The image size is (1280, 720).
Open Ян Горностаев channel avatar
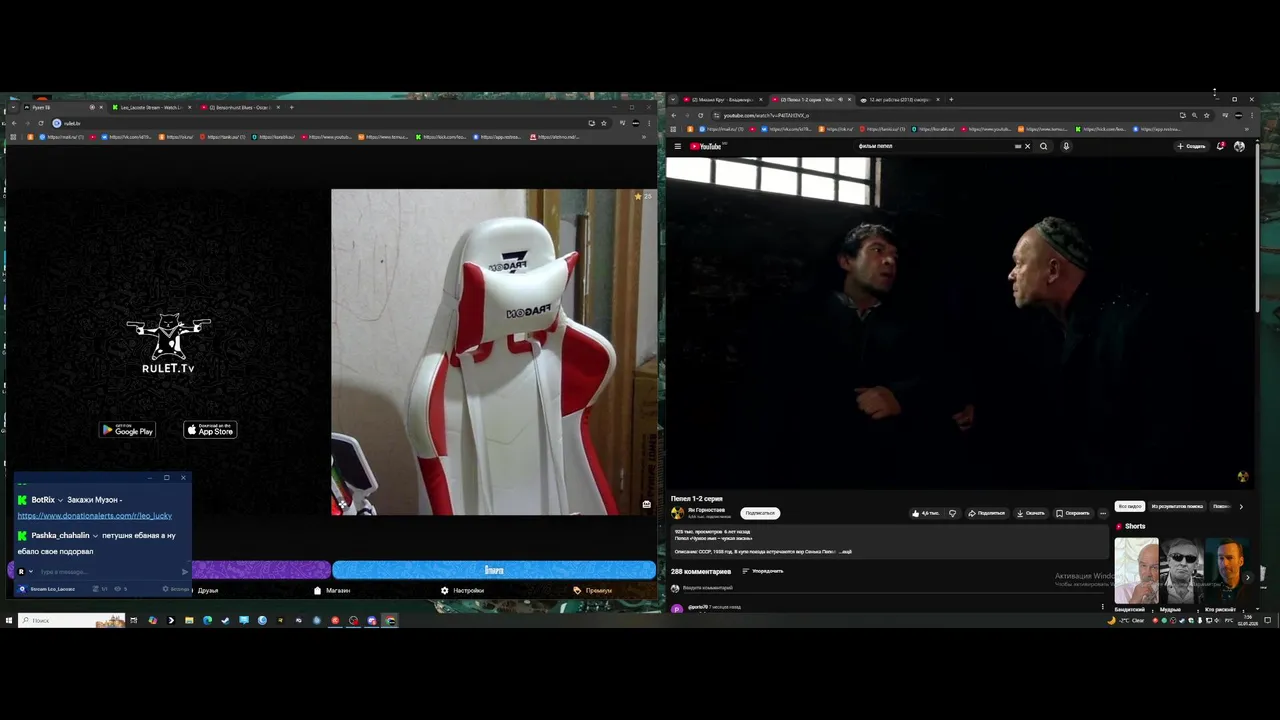tap(677, 512)
